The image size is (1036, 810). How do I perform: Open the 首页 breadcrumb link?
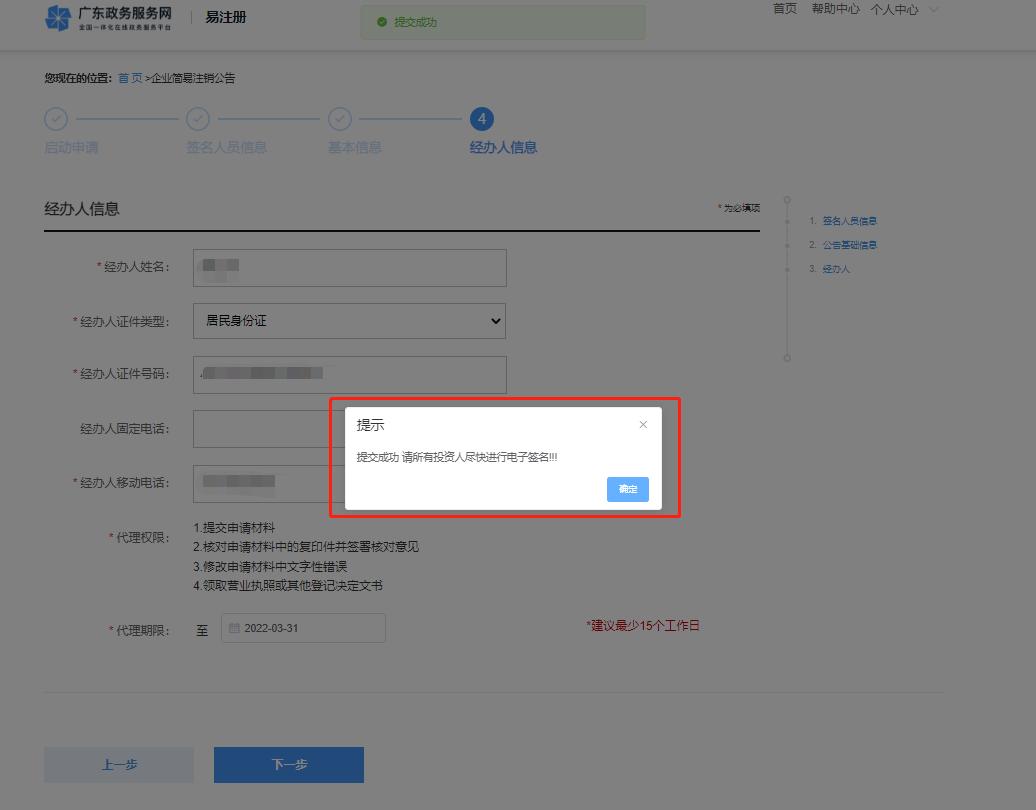pos(129,76)
